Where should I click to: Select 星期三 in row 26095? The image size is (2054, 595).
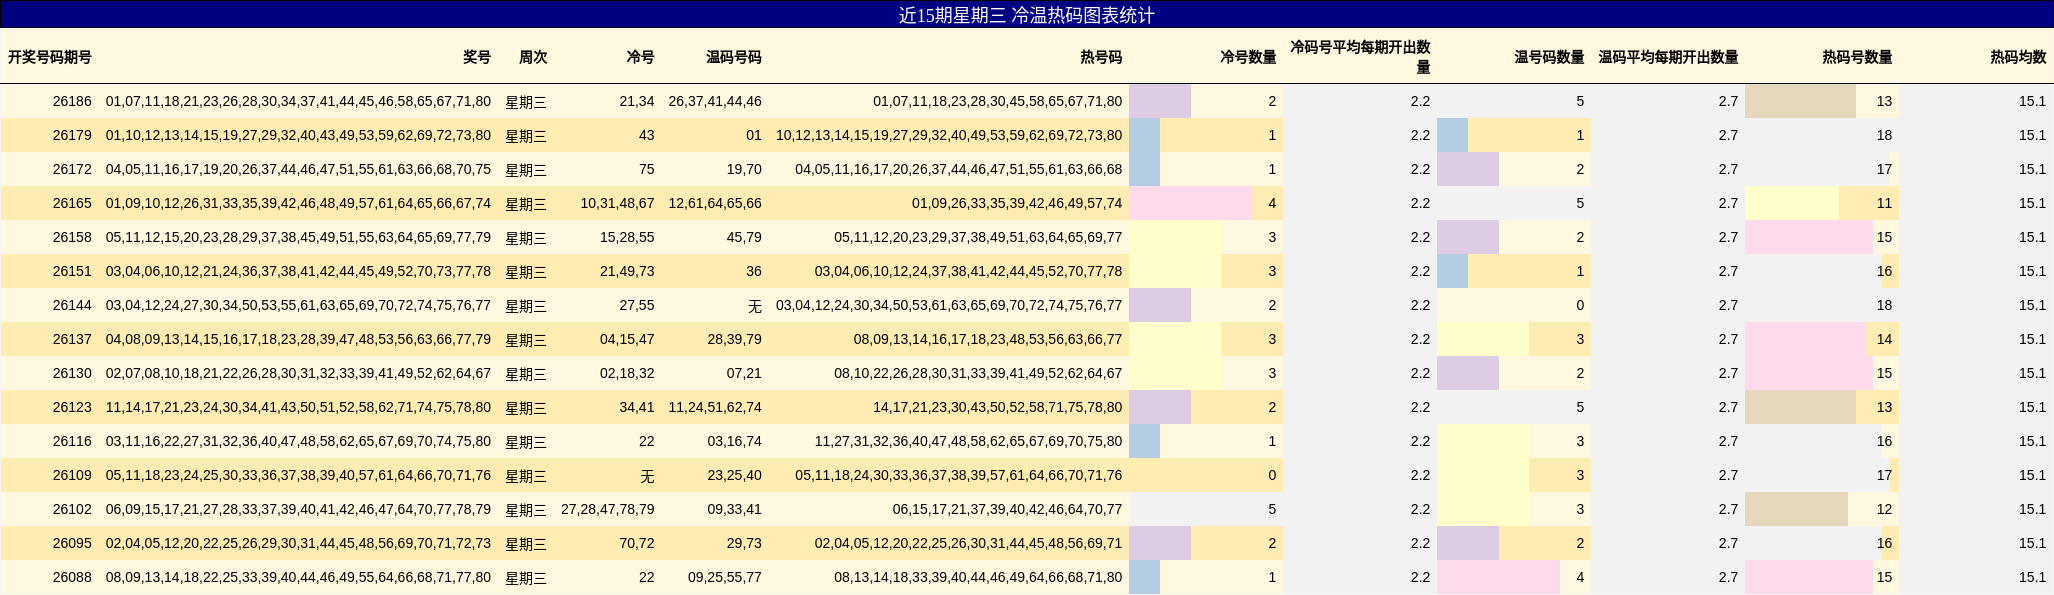click(526, 544)
